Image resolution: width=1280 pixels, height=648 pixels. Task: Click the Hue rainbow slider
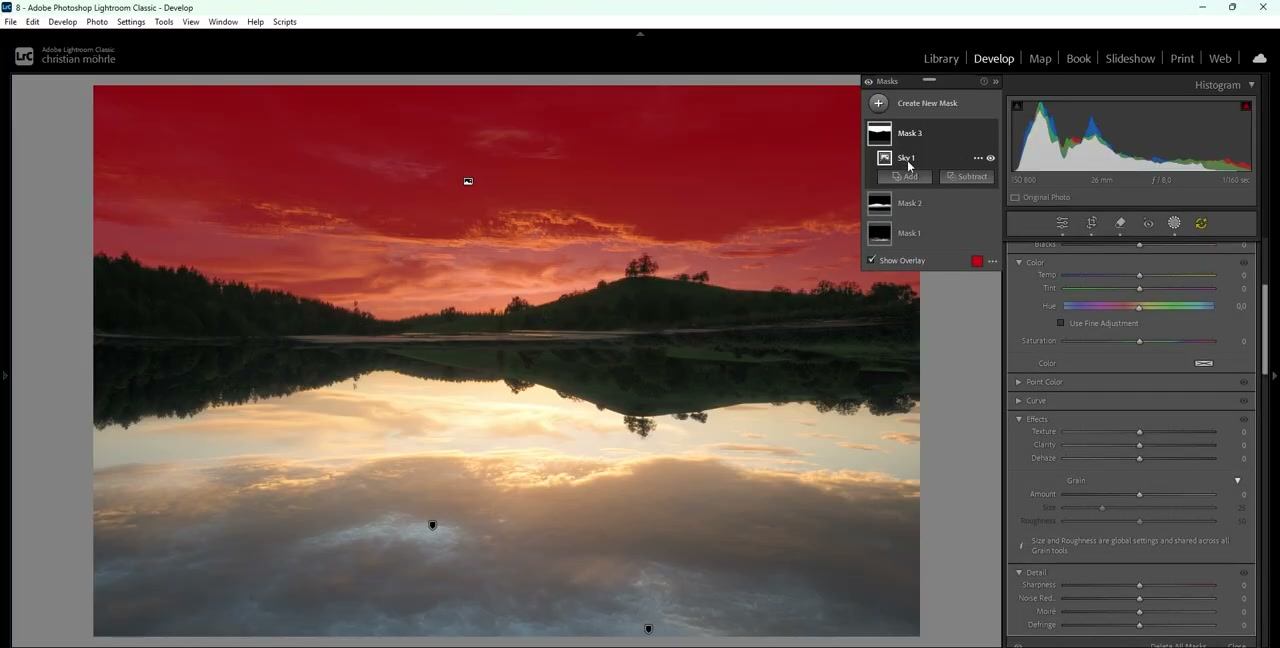(x=1139, y=306)
